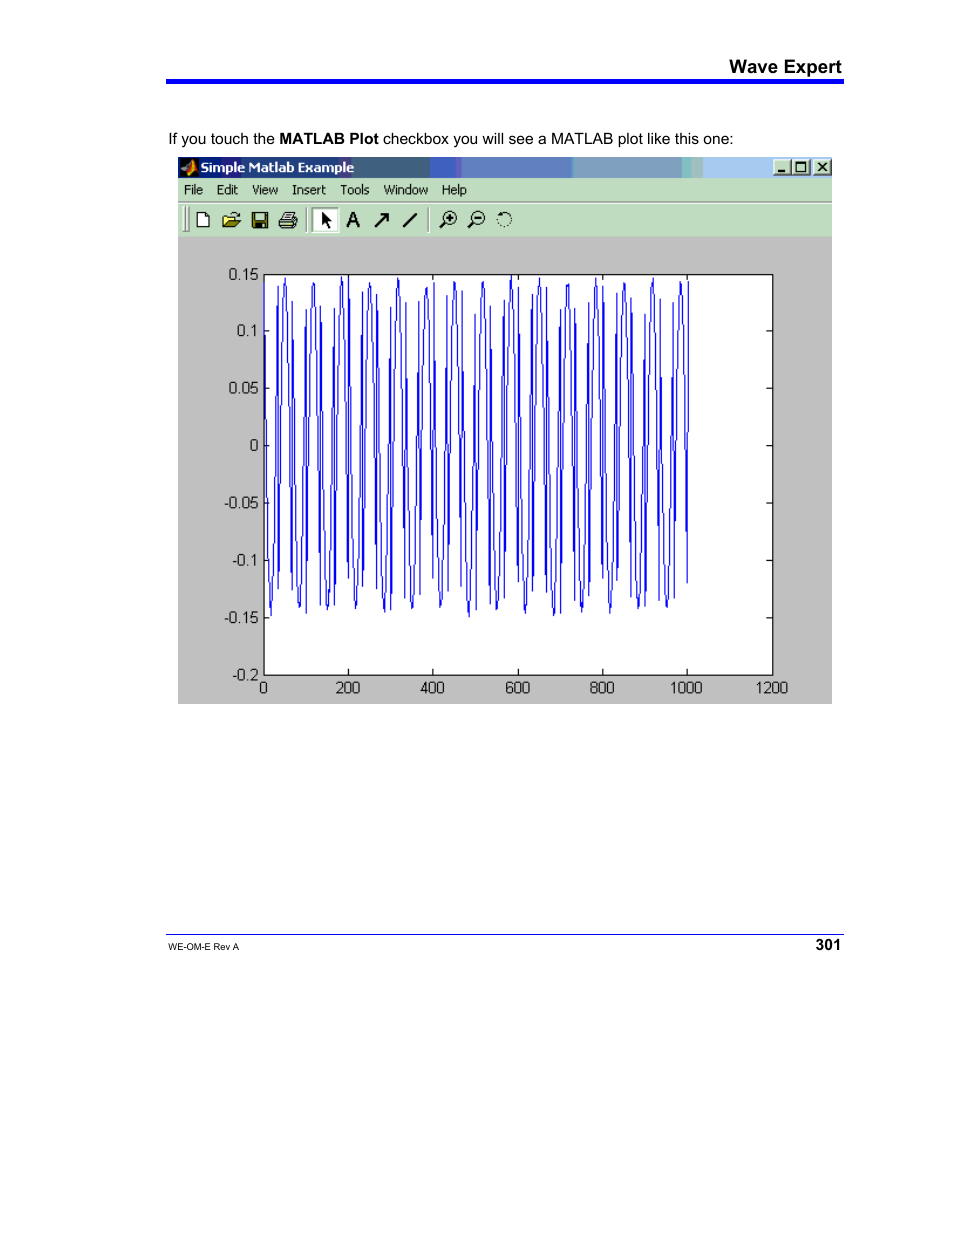Image resolution: width=954 pixels, height=1235 pixels.
Task: Open the Insert menu
Action: pos(309,190)
